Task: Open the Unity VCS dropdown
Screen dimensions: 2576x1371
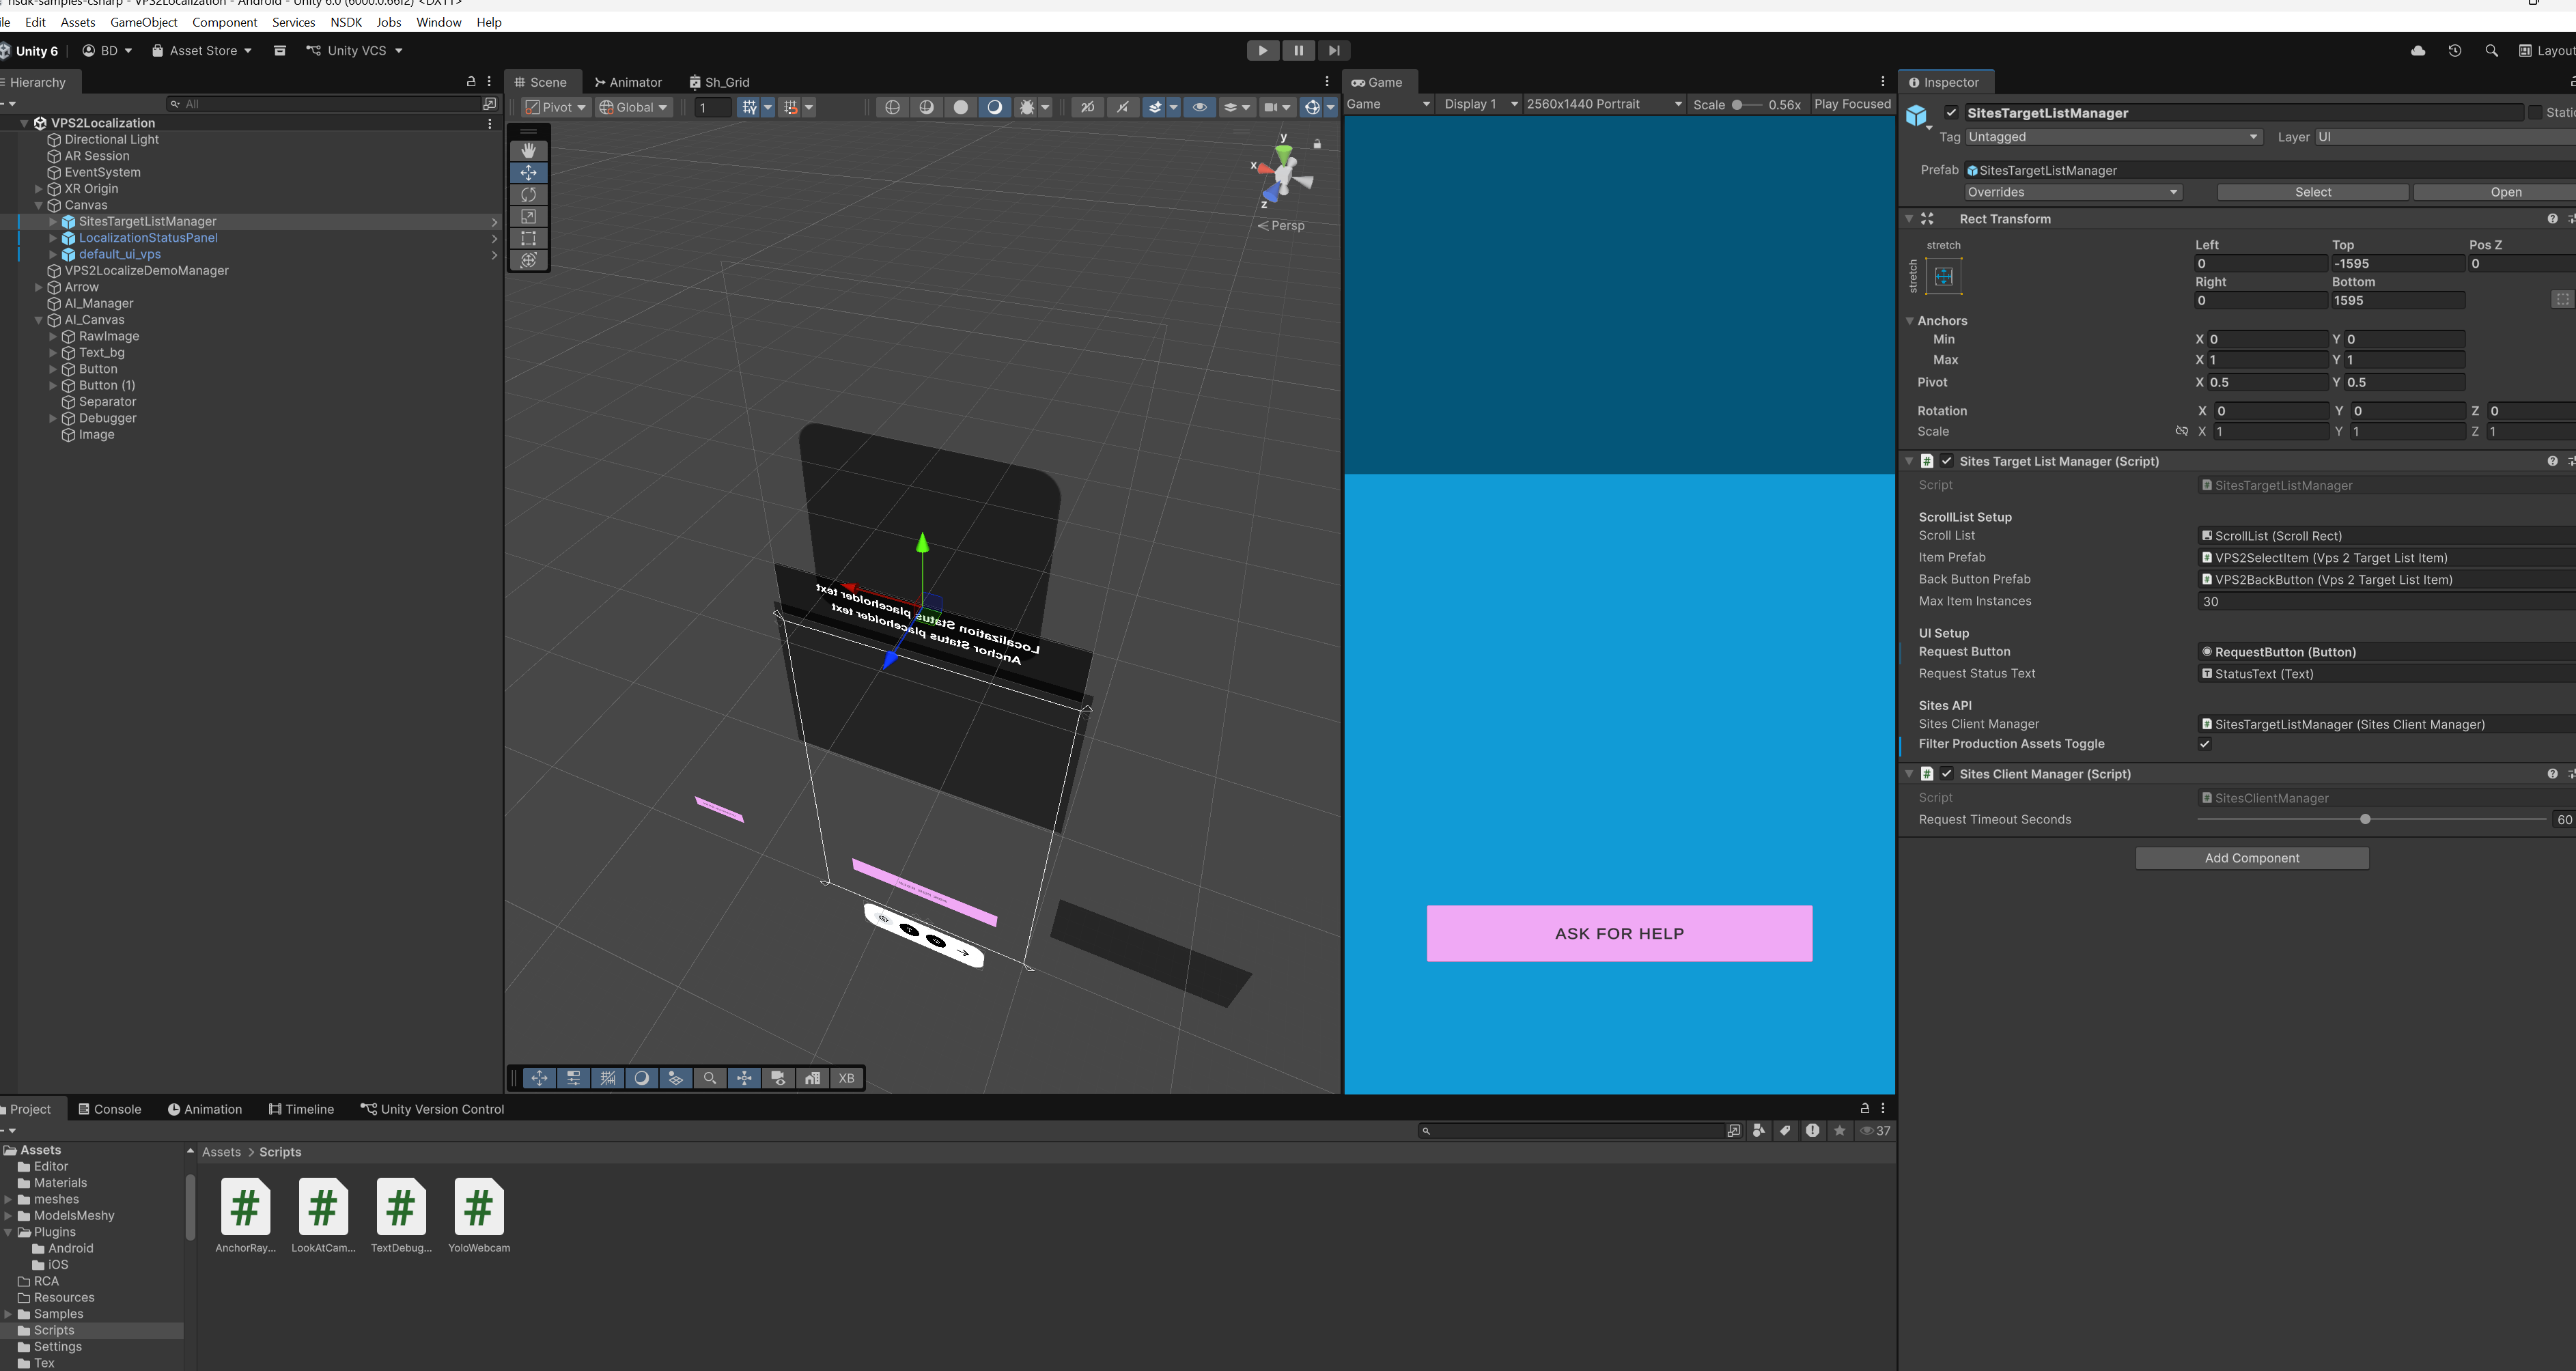Action: 354,51
